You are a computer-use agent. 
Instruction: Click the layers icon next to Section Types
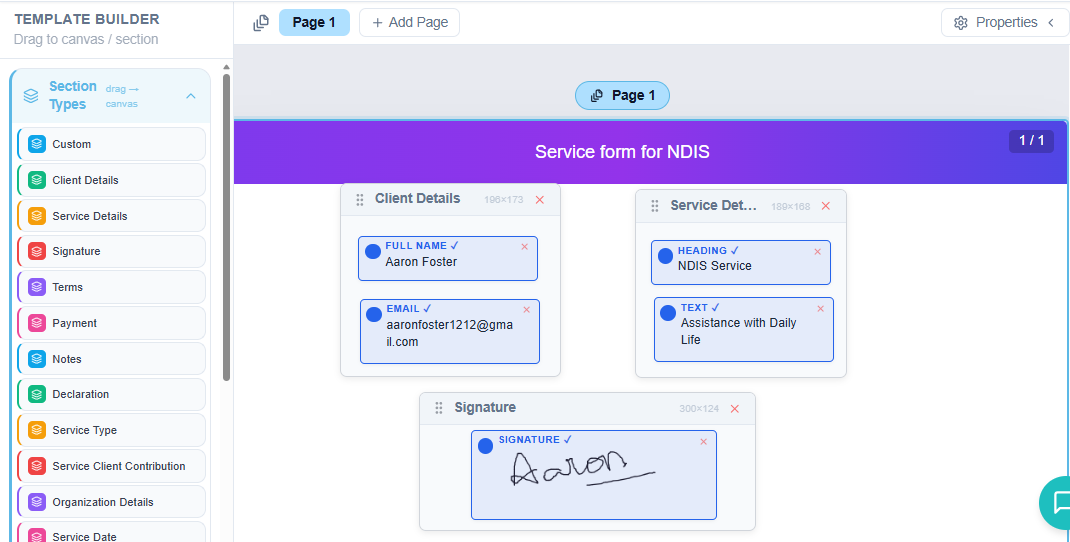point(31,96)
